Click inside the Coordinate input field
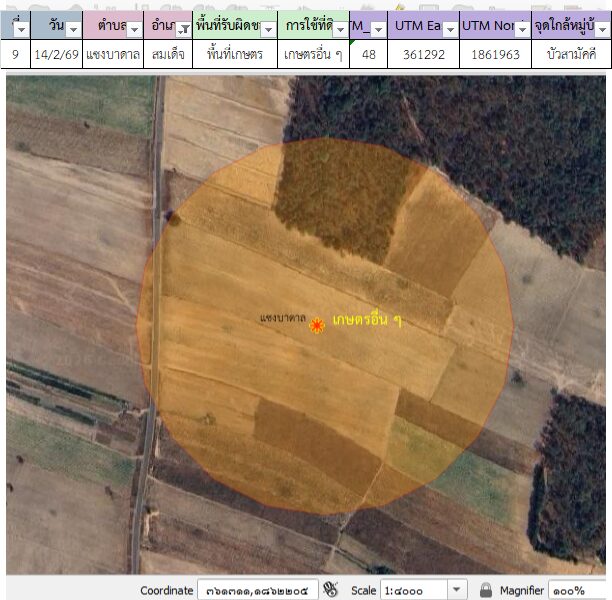Viewport: 612px width, 600px height. [x=257, y=590]
